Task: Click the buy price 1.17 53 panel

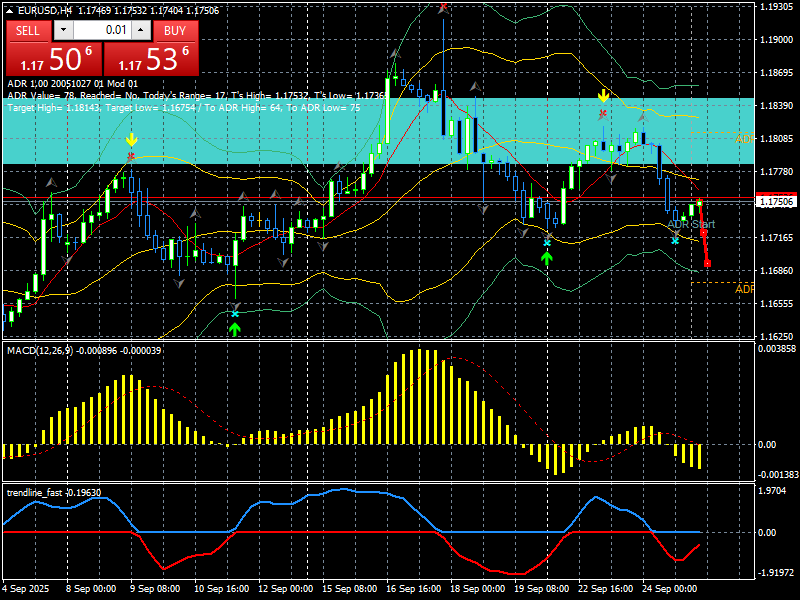Action: (151, 59)
